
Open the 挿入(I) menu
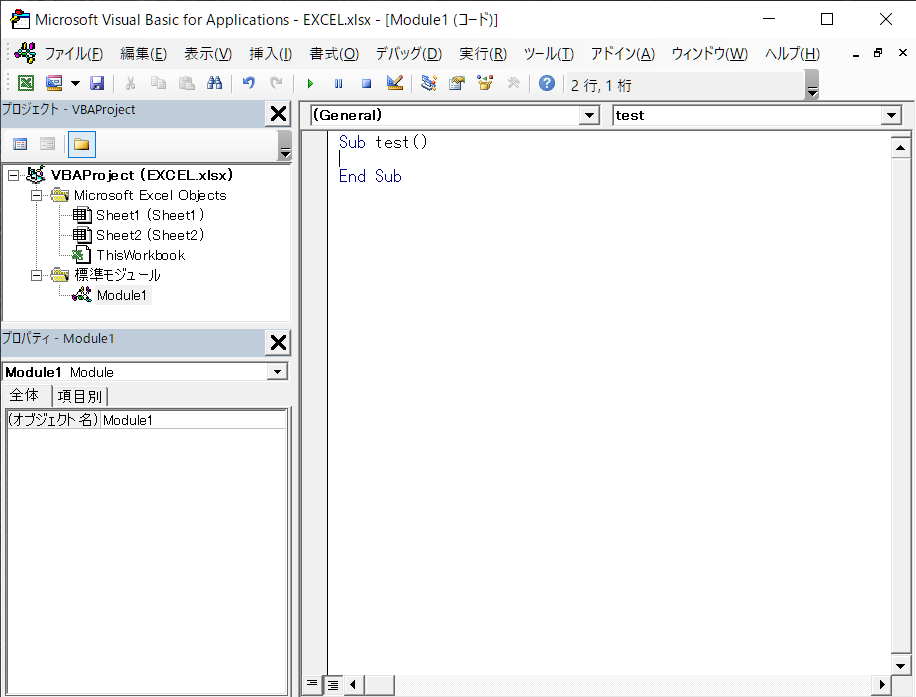click(x=270, y=54)
